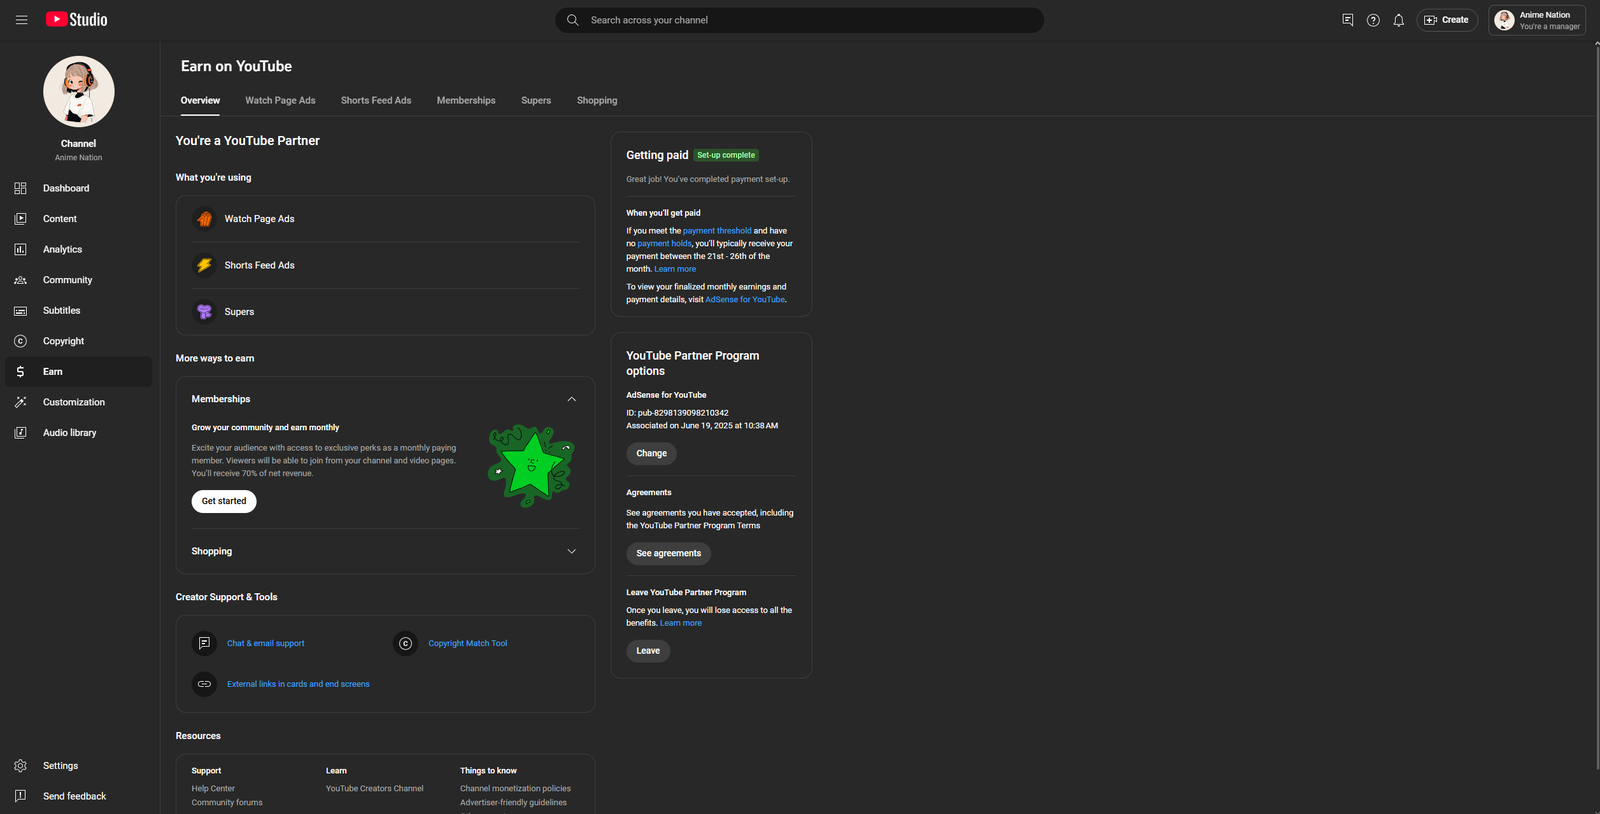Switch to the Overview tab
Image resolution: width=1600 pixels, height=814 pixels.
[x=200, y=100]
